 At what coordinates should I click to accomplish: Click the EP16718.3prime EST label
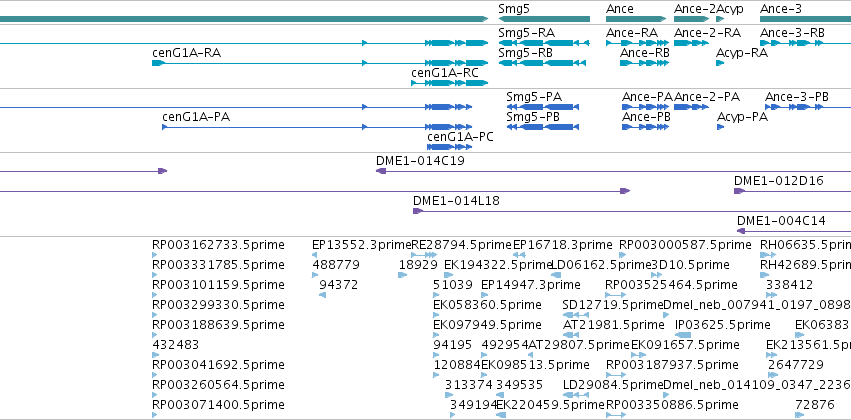coord(562,245)
